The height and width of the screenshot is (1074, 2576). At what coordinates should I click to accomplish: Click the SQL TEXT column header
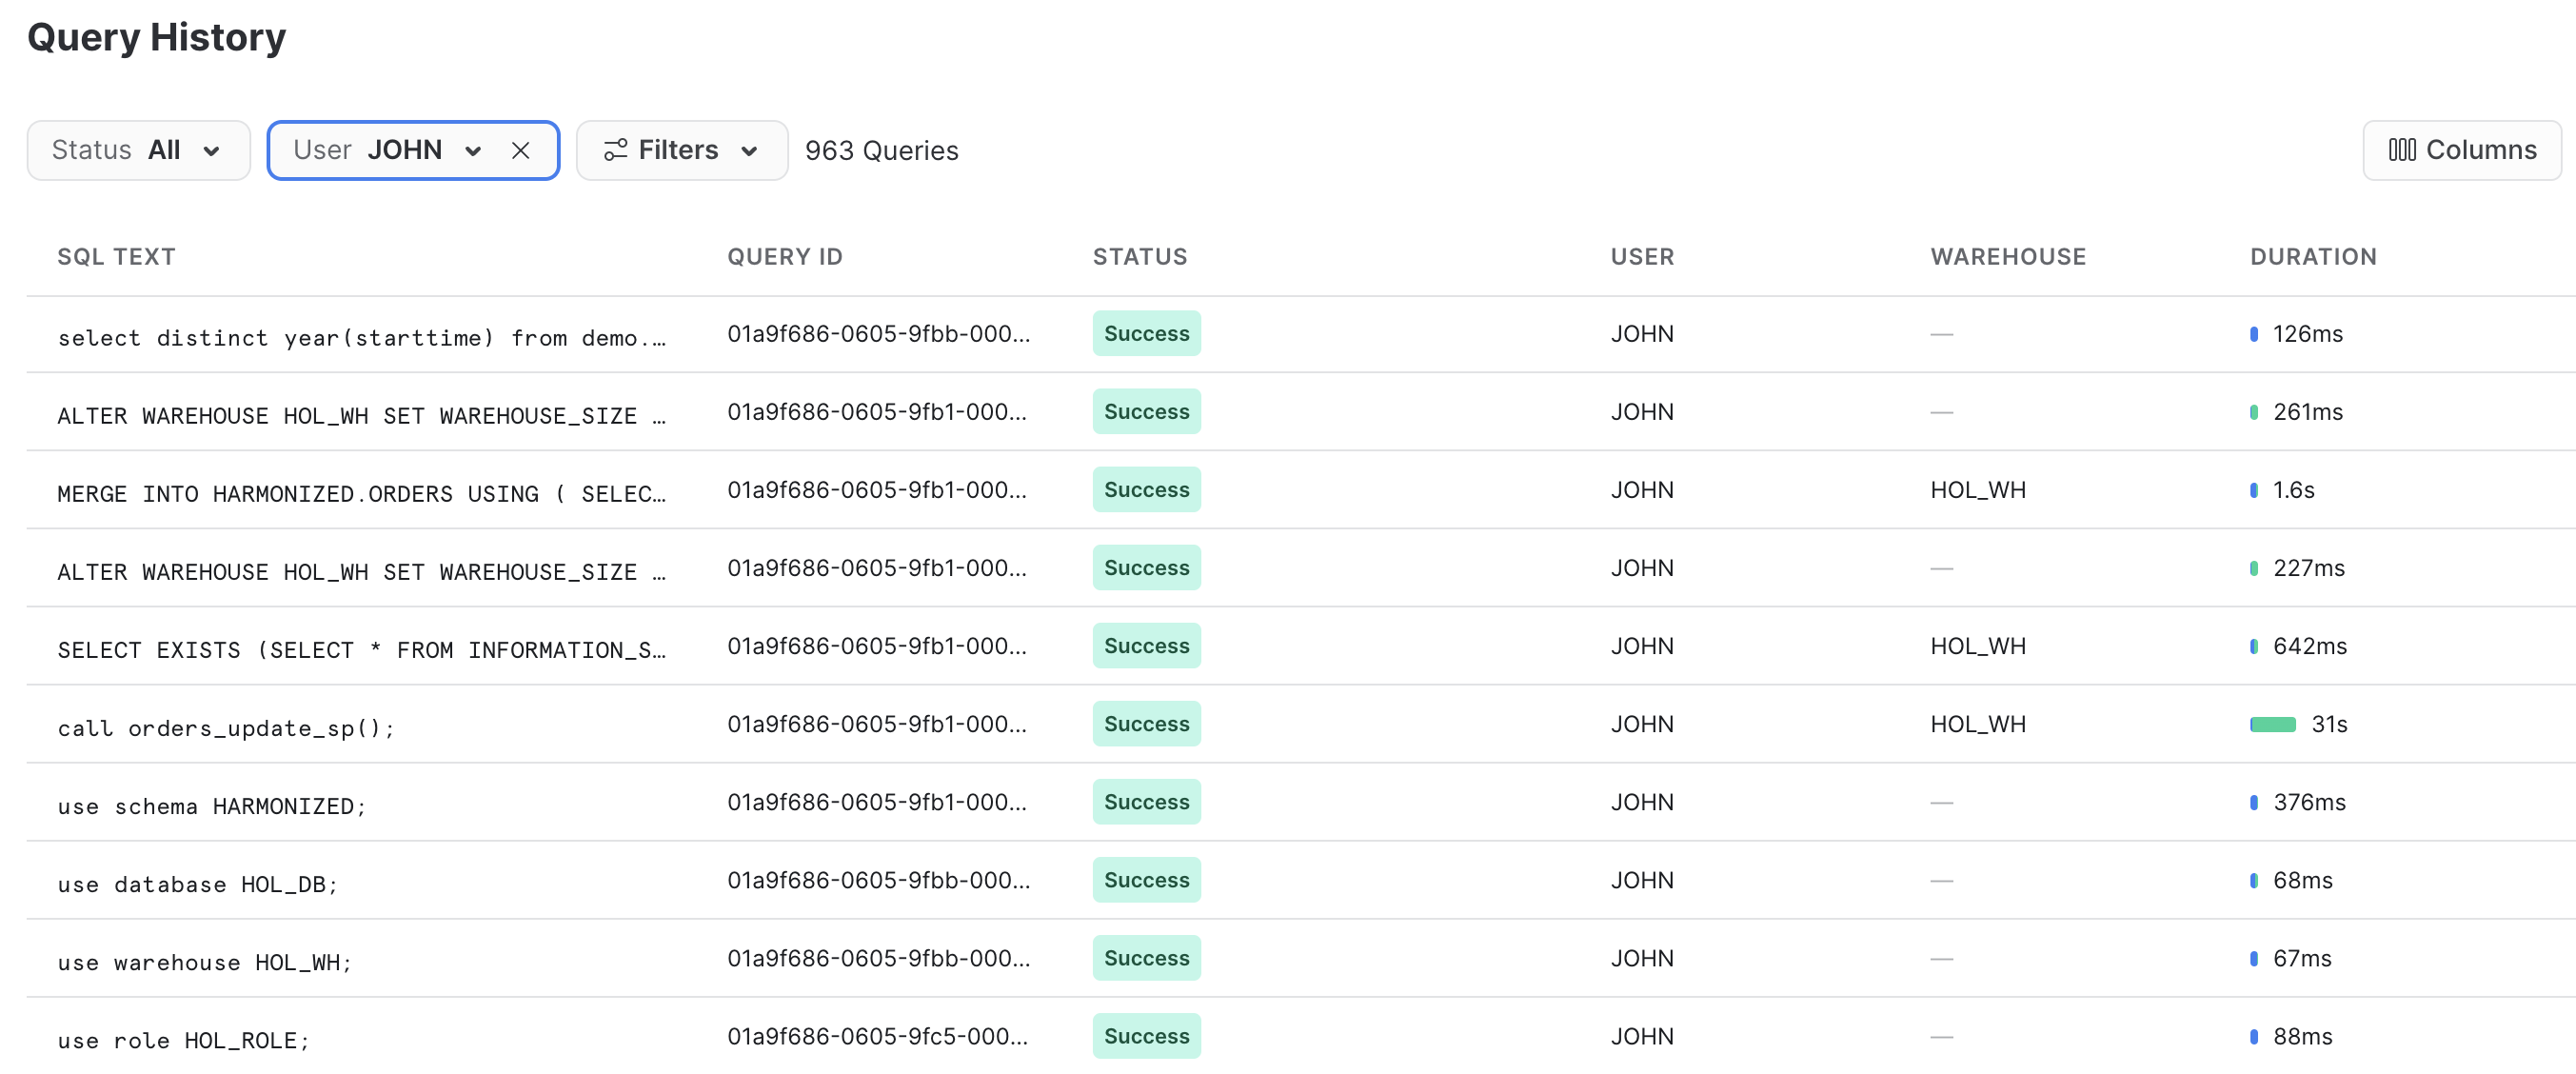(x=116, y=256)
